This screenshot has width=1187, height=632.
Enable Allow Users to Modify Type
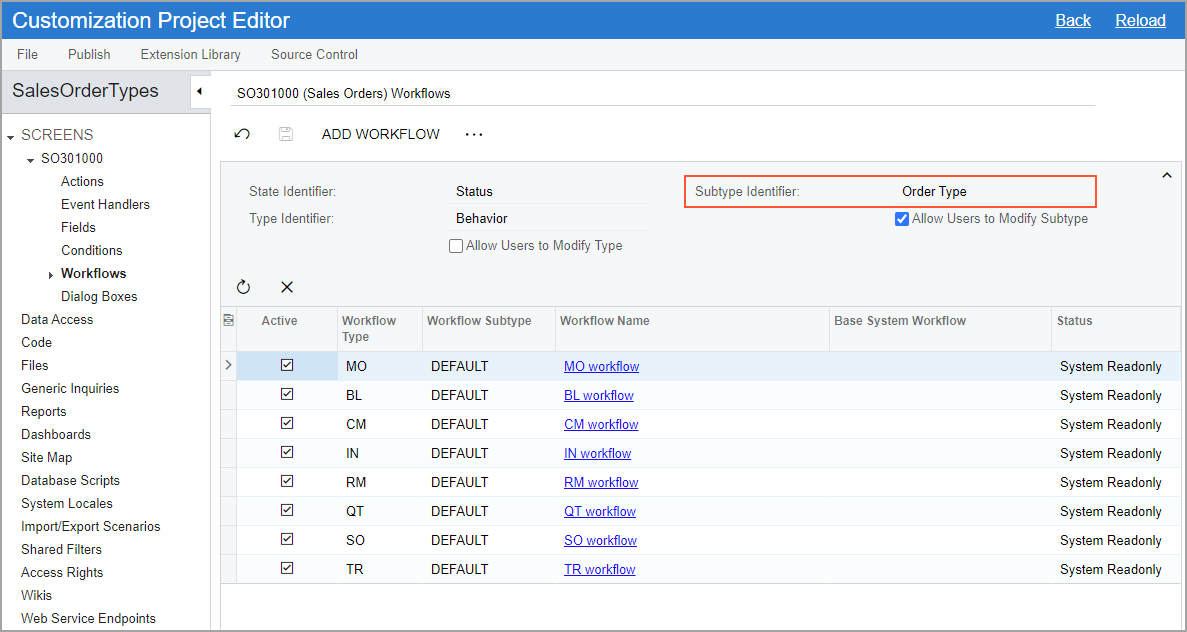click(456, 246)
